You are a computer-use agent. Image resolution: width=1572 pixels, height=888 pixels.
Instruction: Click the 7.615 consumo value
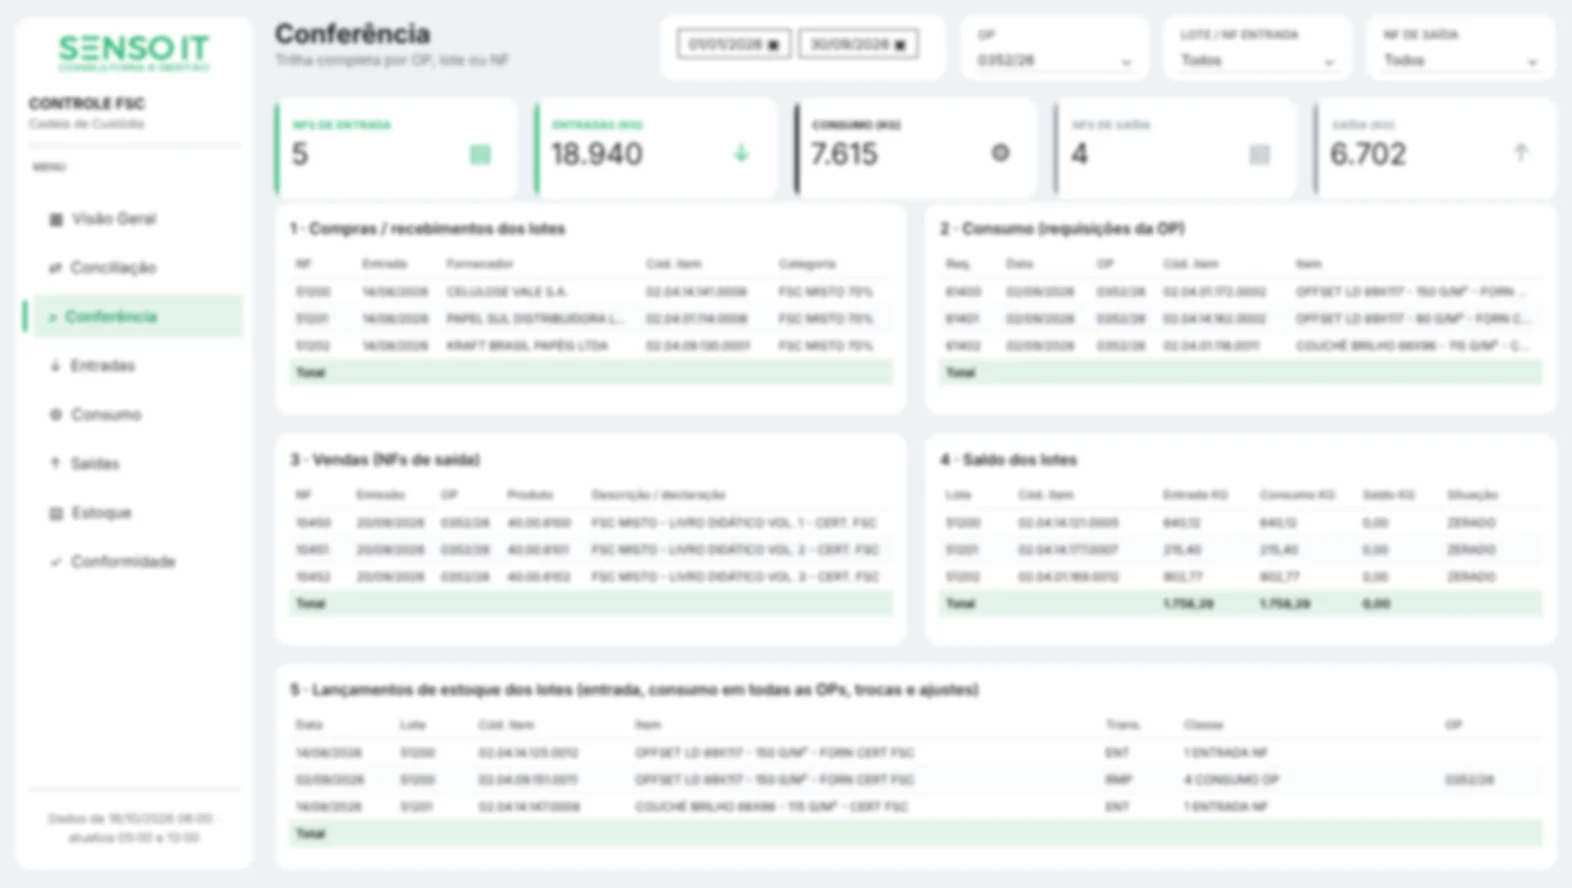(x=844, y=154)
